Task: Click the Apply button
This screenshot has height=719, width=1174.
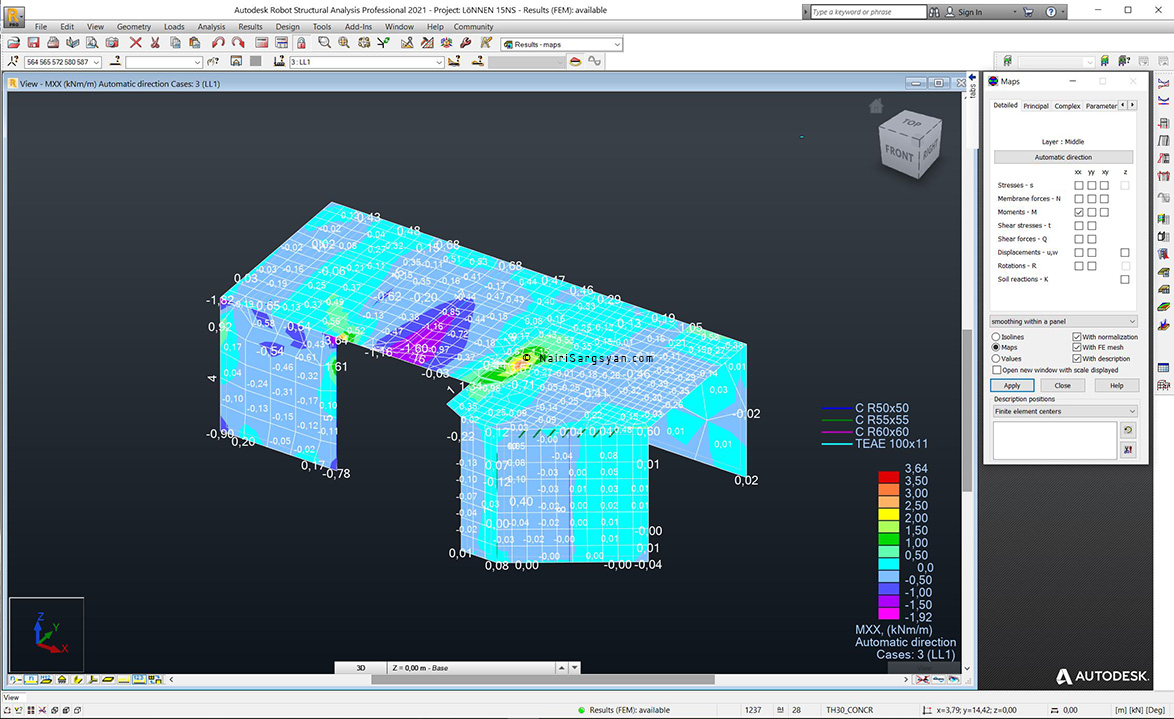Action: pyautogui.click(x=1012, y=386)
